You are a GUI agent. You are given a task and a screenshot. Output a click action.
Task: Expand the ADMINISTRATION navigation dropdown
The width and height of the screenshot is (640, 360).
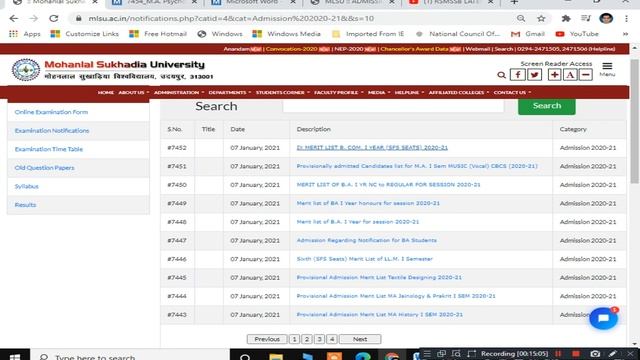coord(179,93)
